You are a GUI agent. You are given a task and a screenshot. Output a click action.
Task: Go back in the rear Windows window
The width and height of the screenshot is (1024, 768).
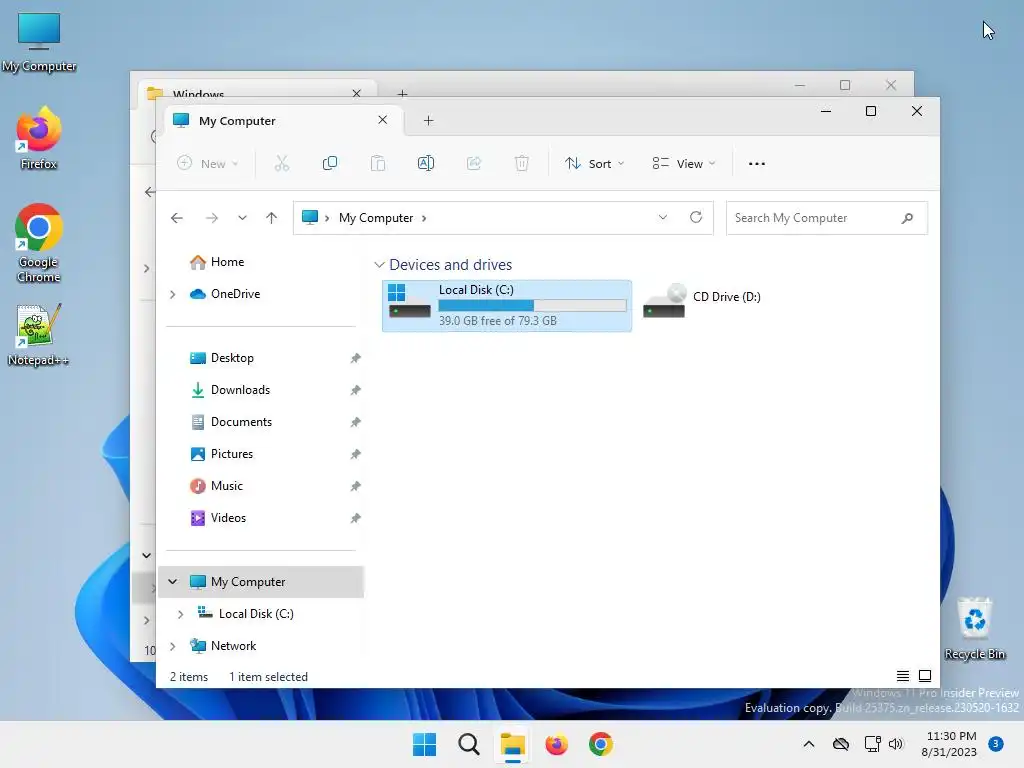pyautogui.click(x=150, y=191)
